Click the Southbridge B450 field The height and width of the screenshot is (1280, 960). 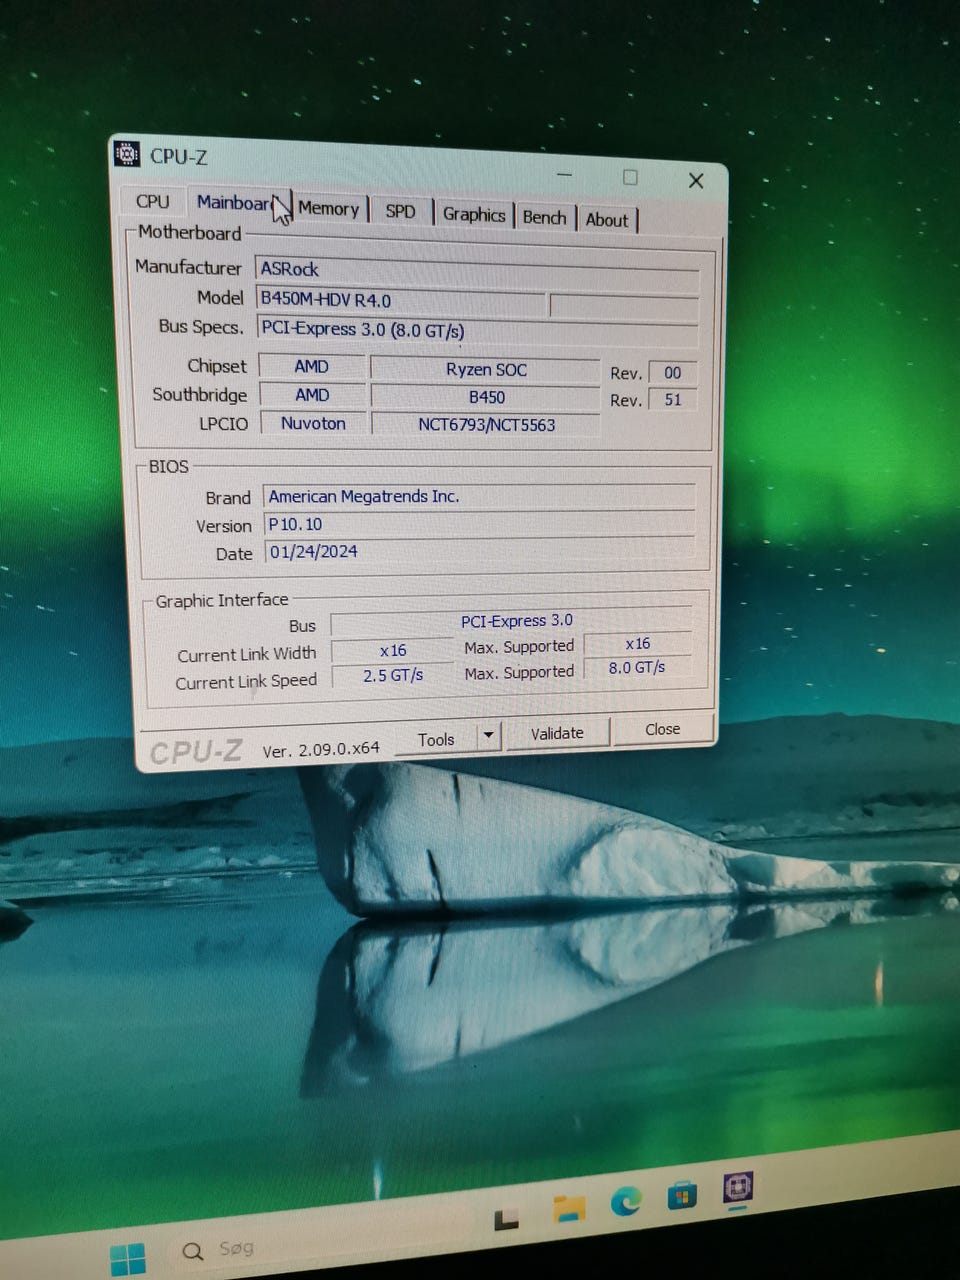485,397
